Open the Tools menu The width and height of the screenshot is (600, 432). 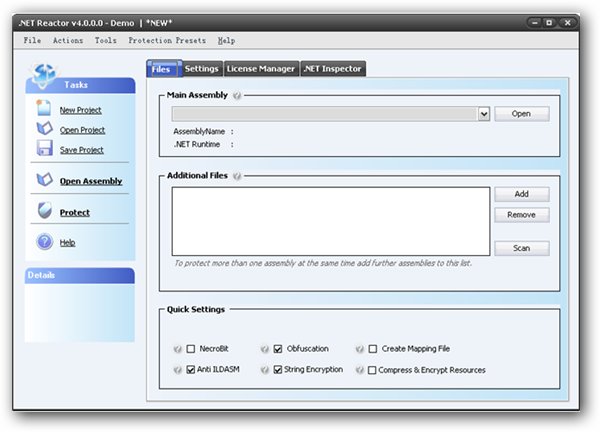pos(106,40)
